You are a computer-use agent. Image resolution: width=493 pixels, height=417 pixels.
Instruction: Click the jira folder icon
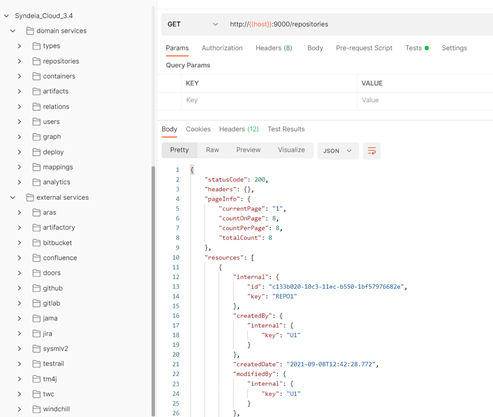point(36,333)
